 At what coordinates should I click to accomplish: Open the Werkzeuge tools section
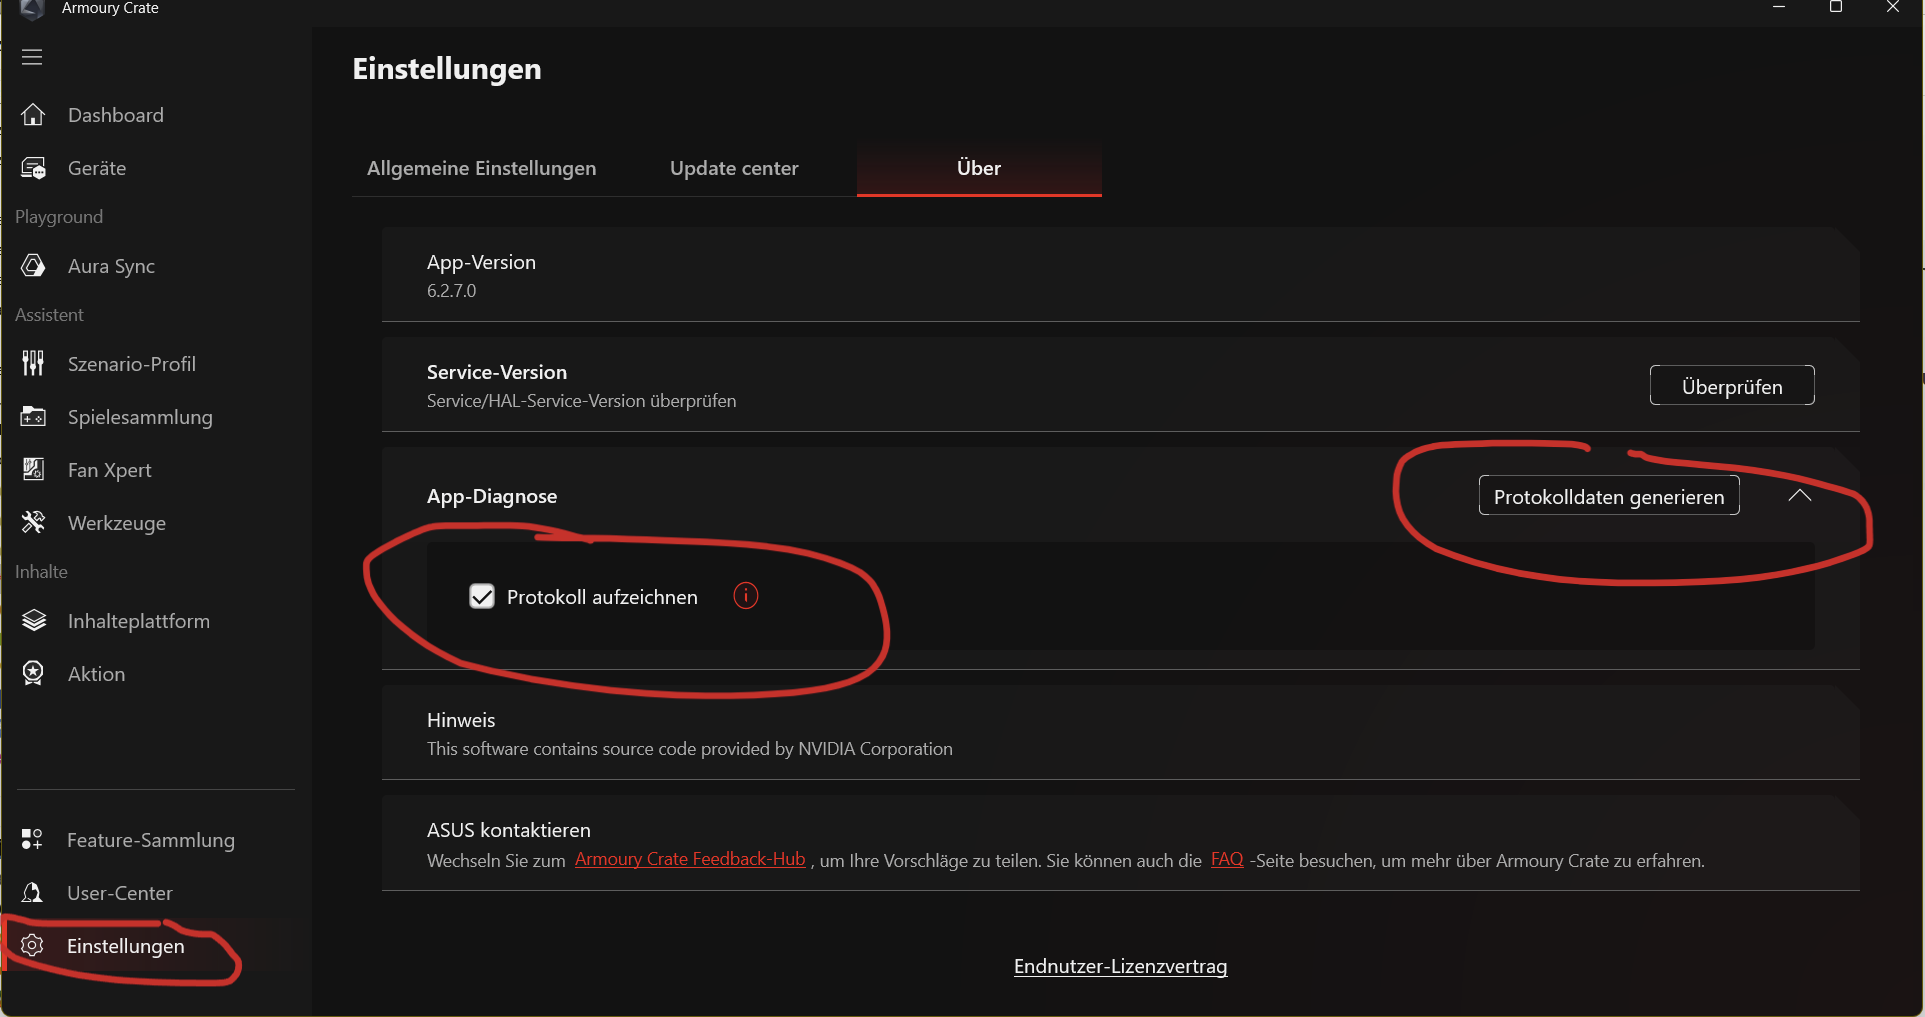116,522
